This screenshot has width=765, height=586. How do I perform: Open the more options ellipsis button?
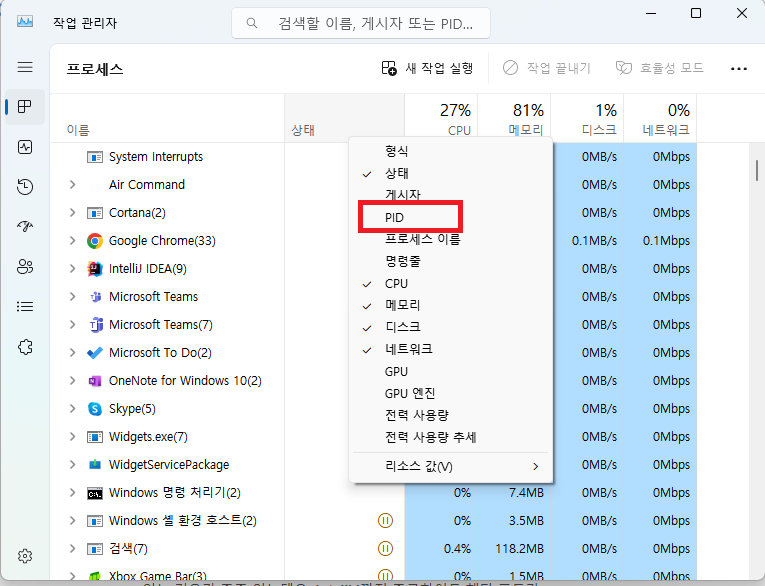pos(739,69)
